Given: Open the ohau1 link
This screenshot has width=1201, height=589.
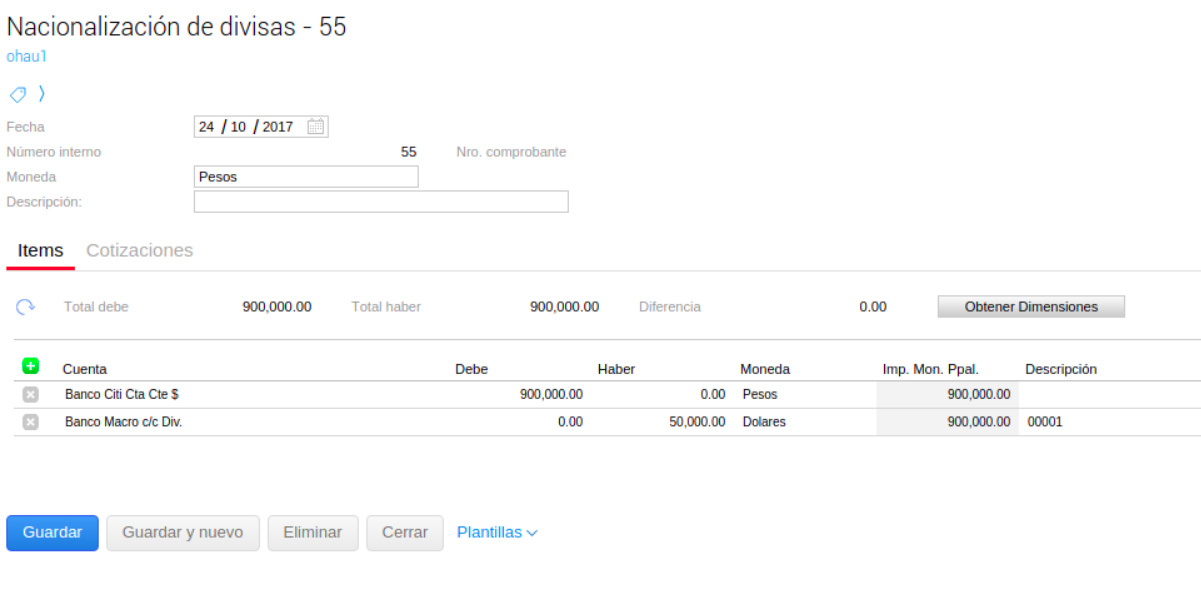Looking at the screenshot, I should coord(26,57).
